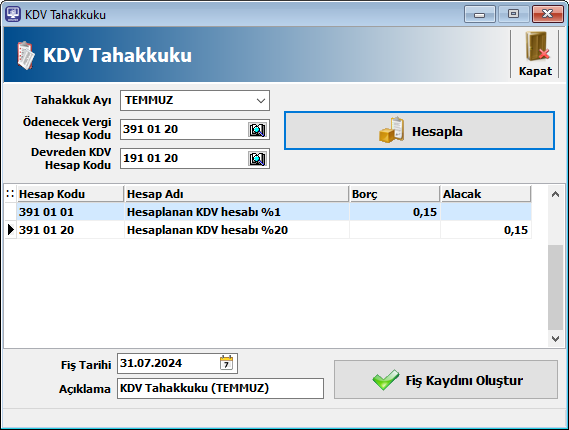Image resolution: width=569 pixels, height=430 pixels.
Task: Click the Fiş Tarihi date field
Action: tap(177, 363)
